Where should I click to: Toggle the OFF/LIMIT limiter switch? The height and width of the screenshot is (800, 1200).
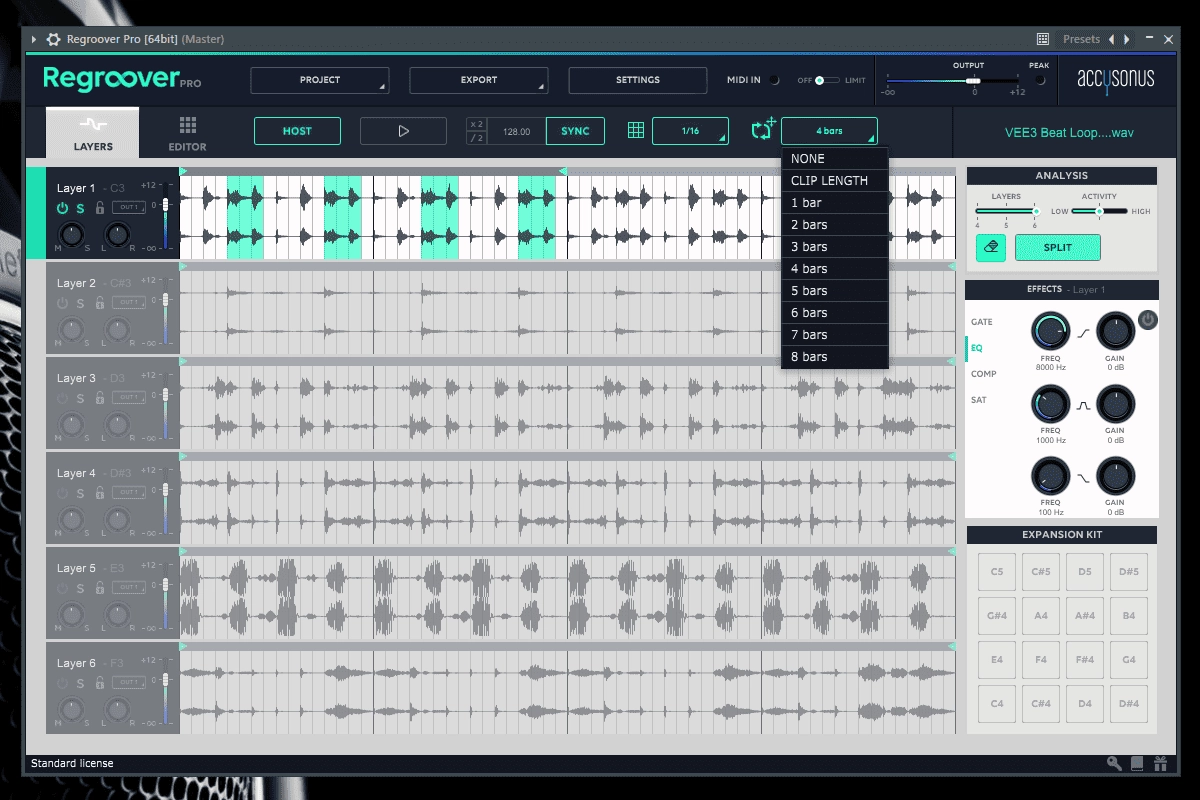(827, 80)
